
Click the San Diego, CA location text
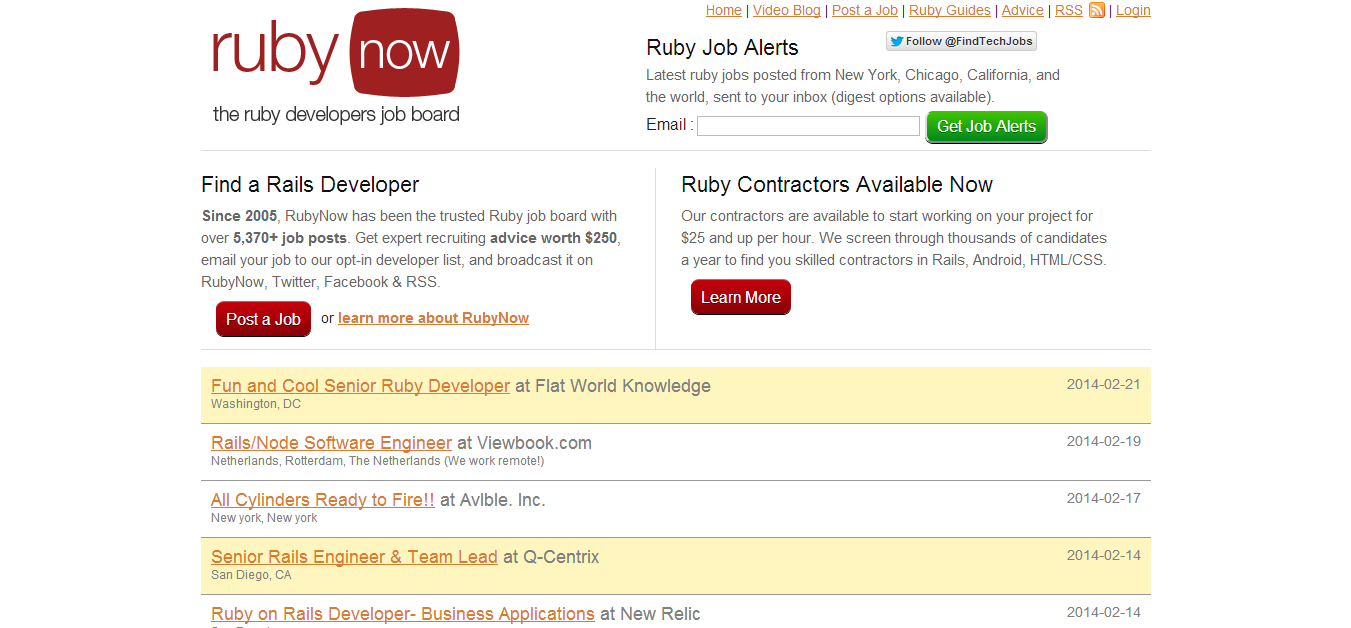(251, 575)
